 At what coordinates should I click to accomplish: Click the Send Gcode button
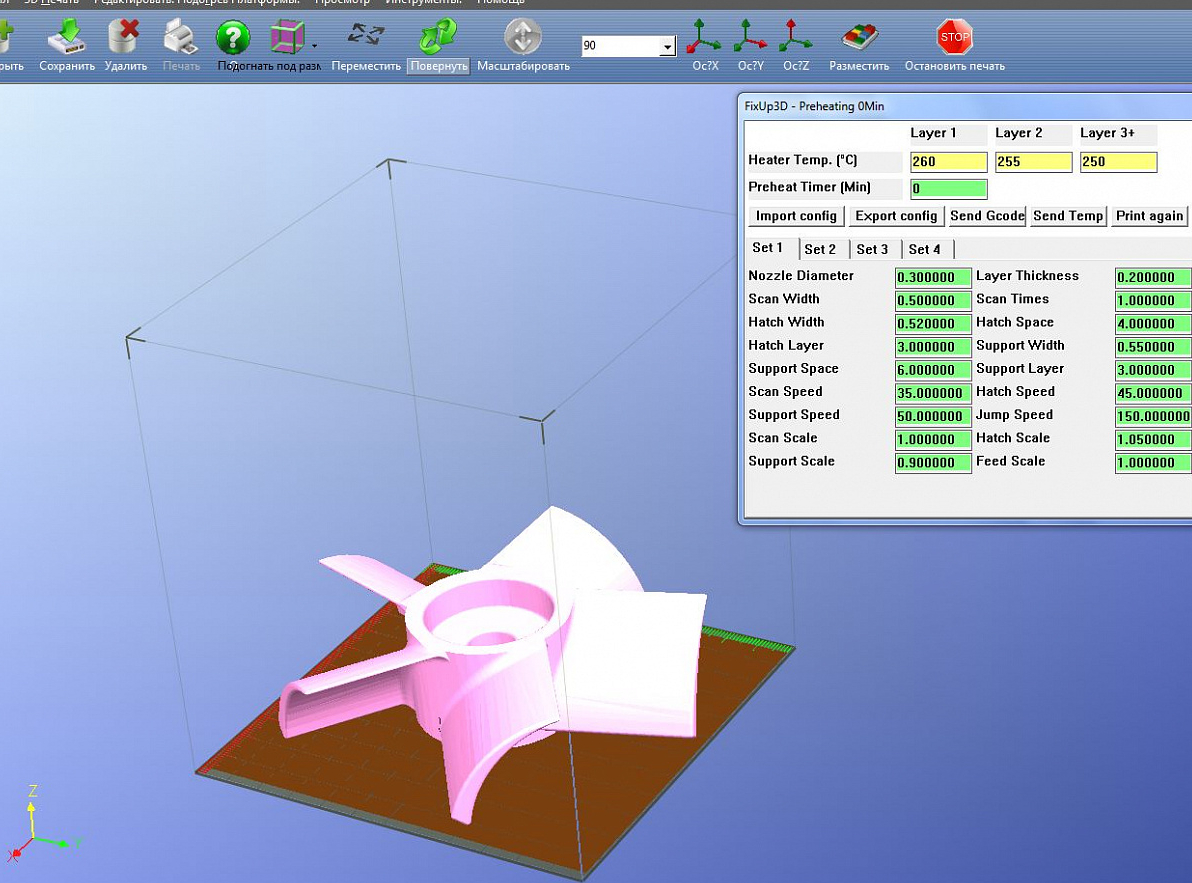coord(988,216)
